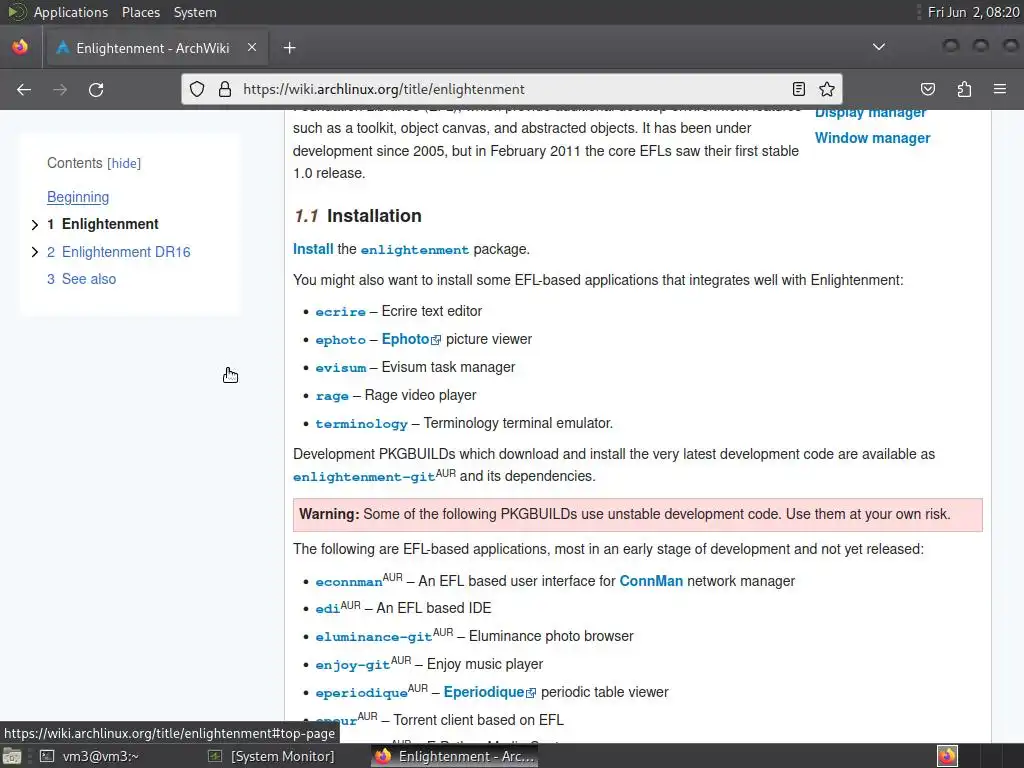Open the Install link
Image resolution: width=1024 pixels, height=768 pixels.
click(x=313, y=249)
